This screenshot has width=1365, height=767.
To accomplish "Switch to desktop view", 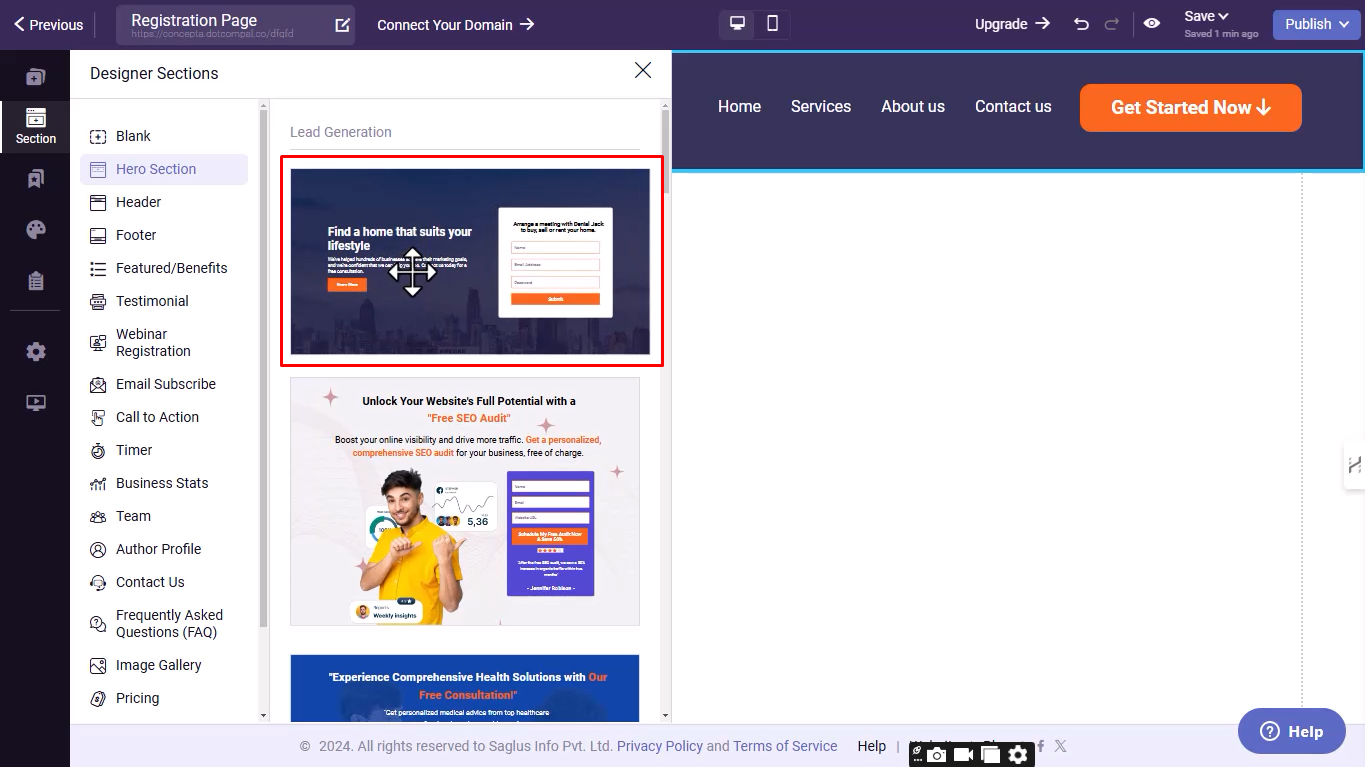I will [x=738, y=24].
